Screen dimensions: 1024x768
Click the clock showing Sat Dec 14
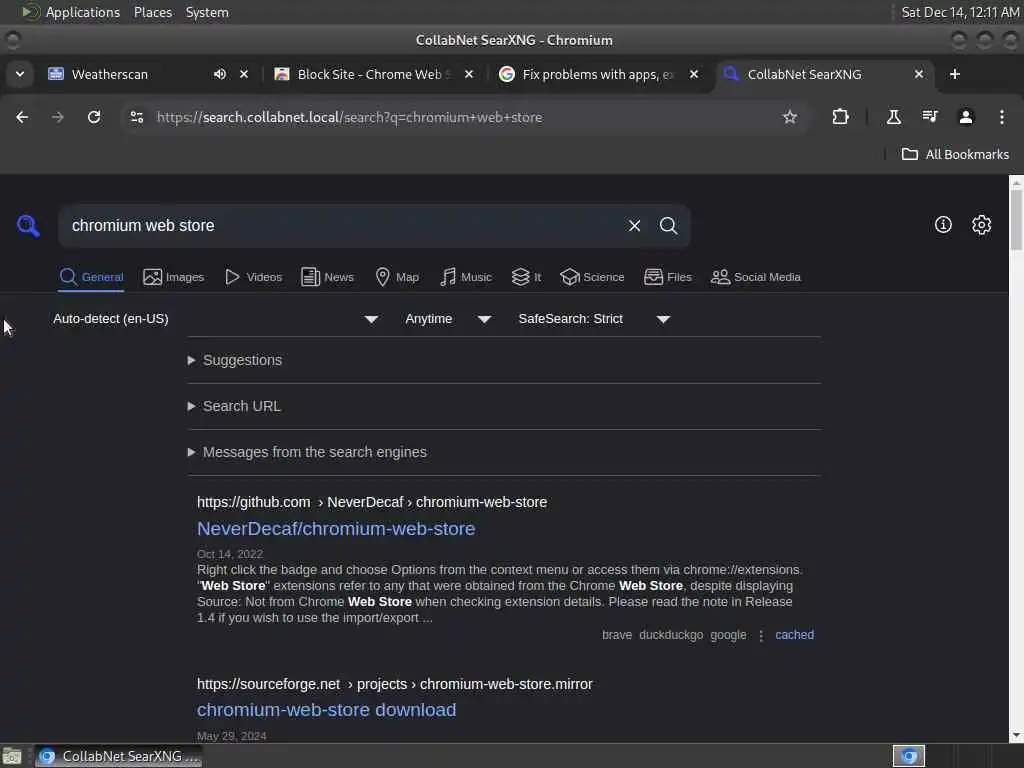(x=960, y=12)
